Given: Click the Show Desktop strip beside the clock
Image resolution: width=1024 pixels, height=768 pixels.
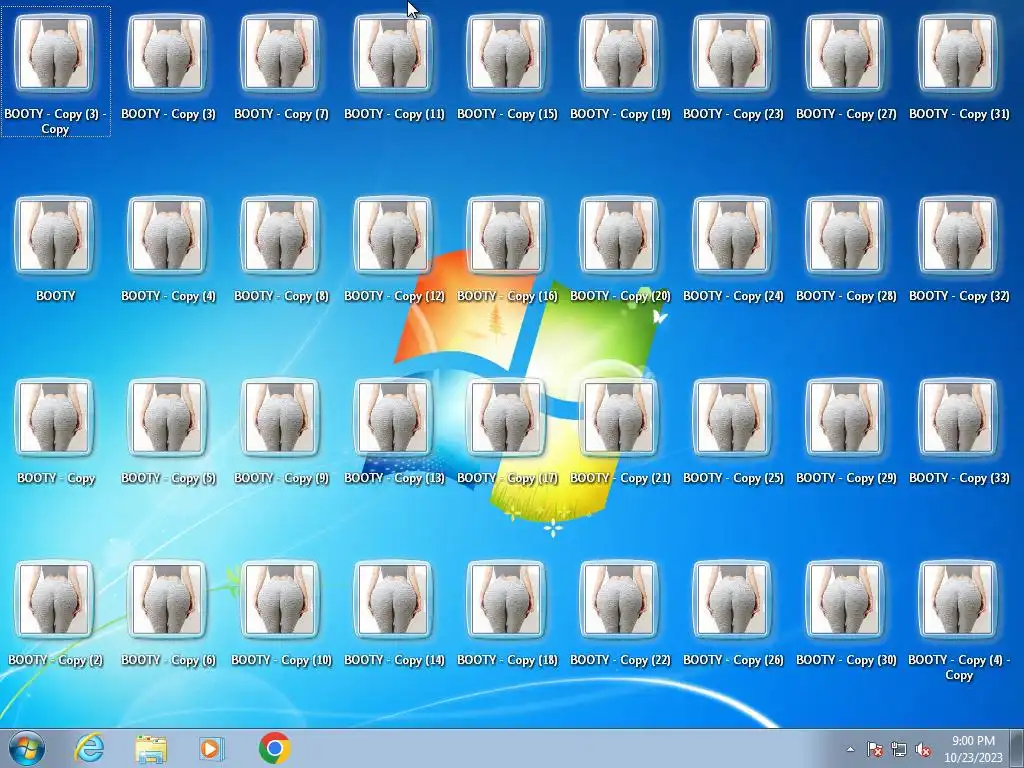Looking at the screenshot, I should pos(1017,748).
